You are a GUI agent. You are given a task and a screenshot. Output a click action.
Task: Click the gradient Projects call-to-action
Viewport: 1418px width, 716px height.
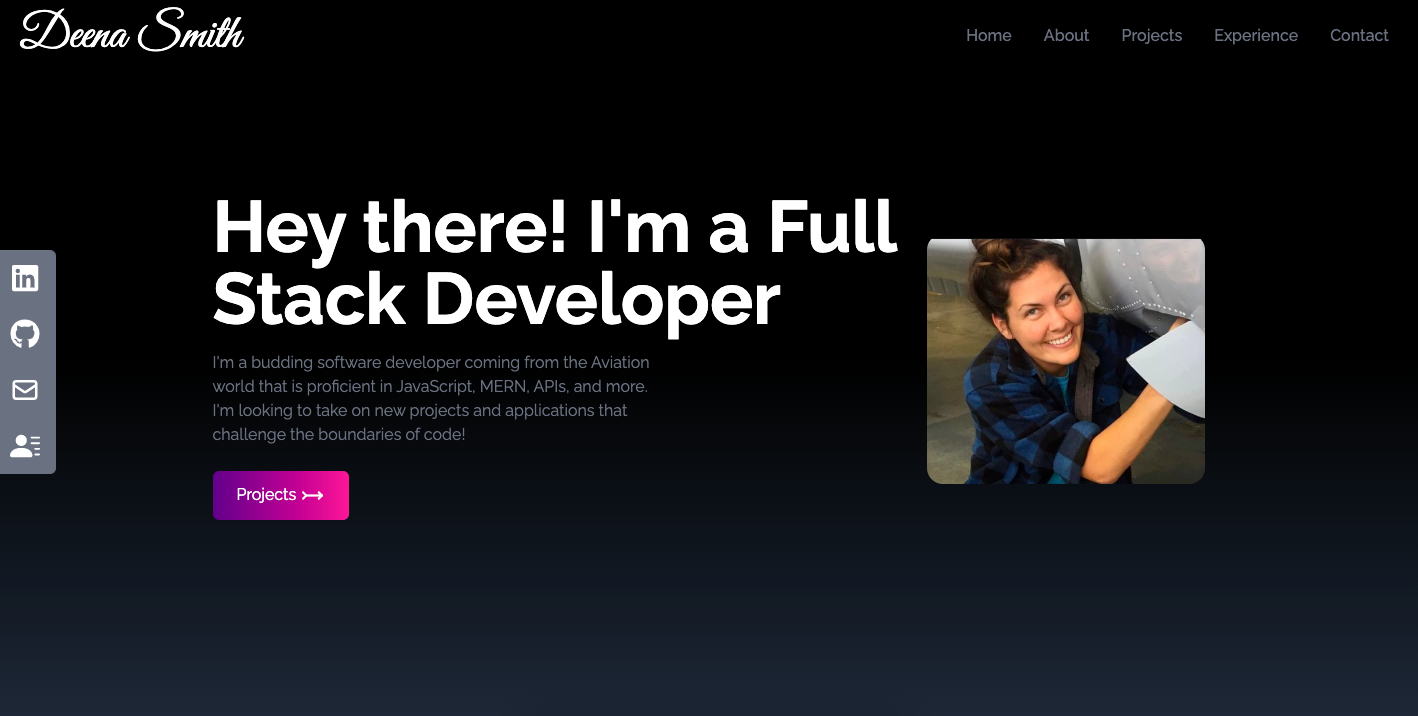281,494
